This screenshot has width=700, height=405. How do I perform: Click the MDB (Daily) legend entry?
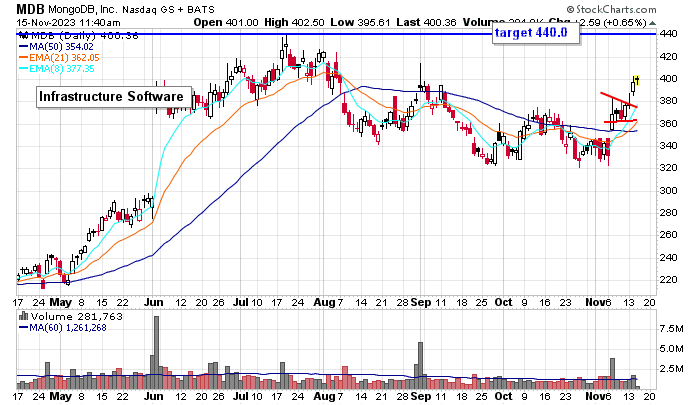tap(79, 36)
